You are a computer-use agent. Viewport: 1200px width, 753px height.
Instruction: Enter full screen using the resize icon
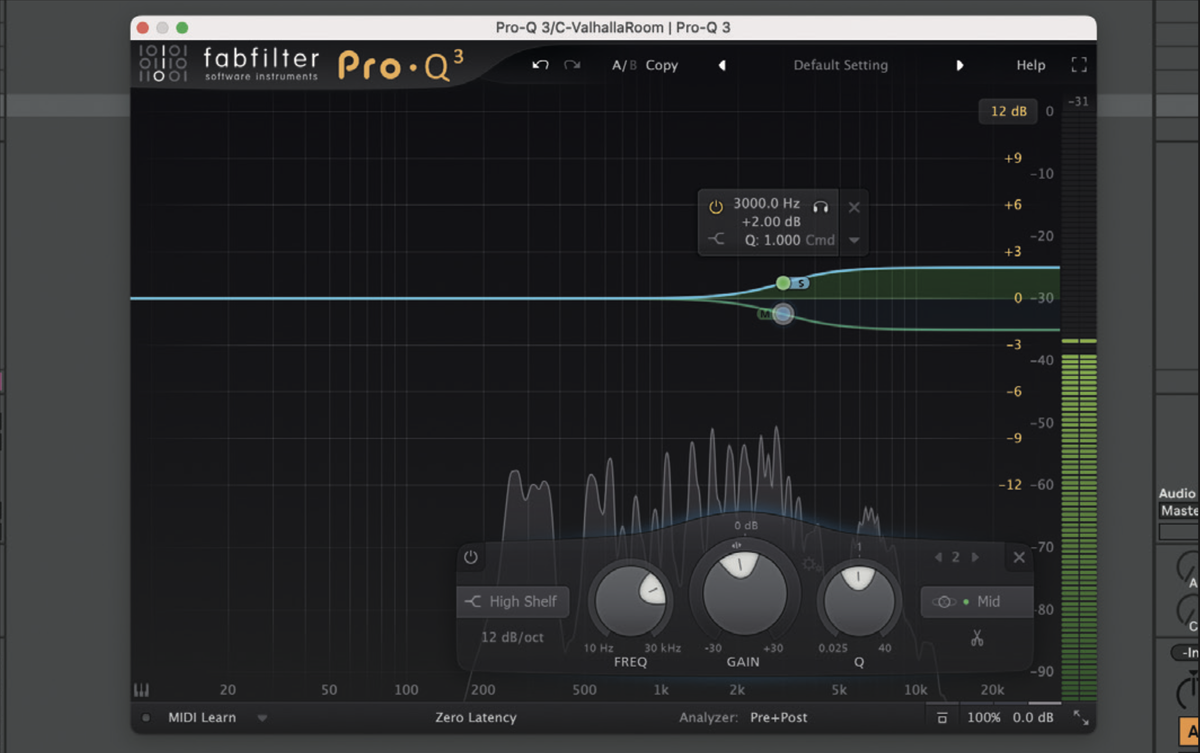tap(1079, 64)
